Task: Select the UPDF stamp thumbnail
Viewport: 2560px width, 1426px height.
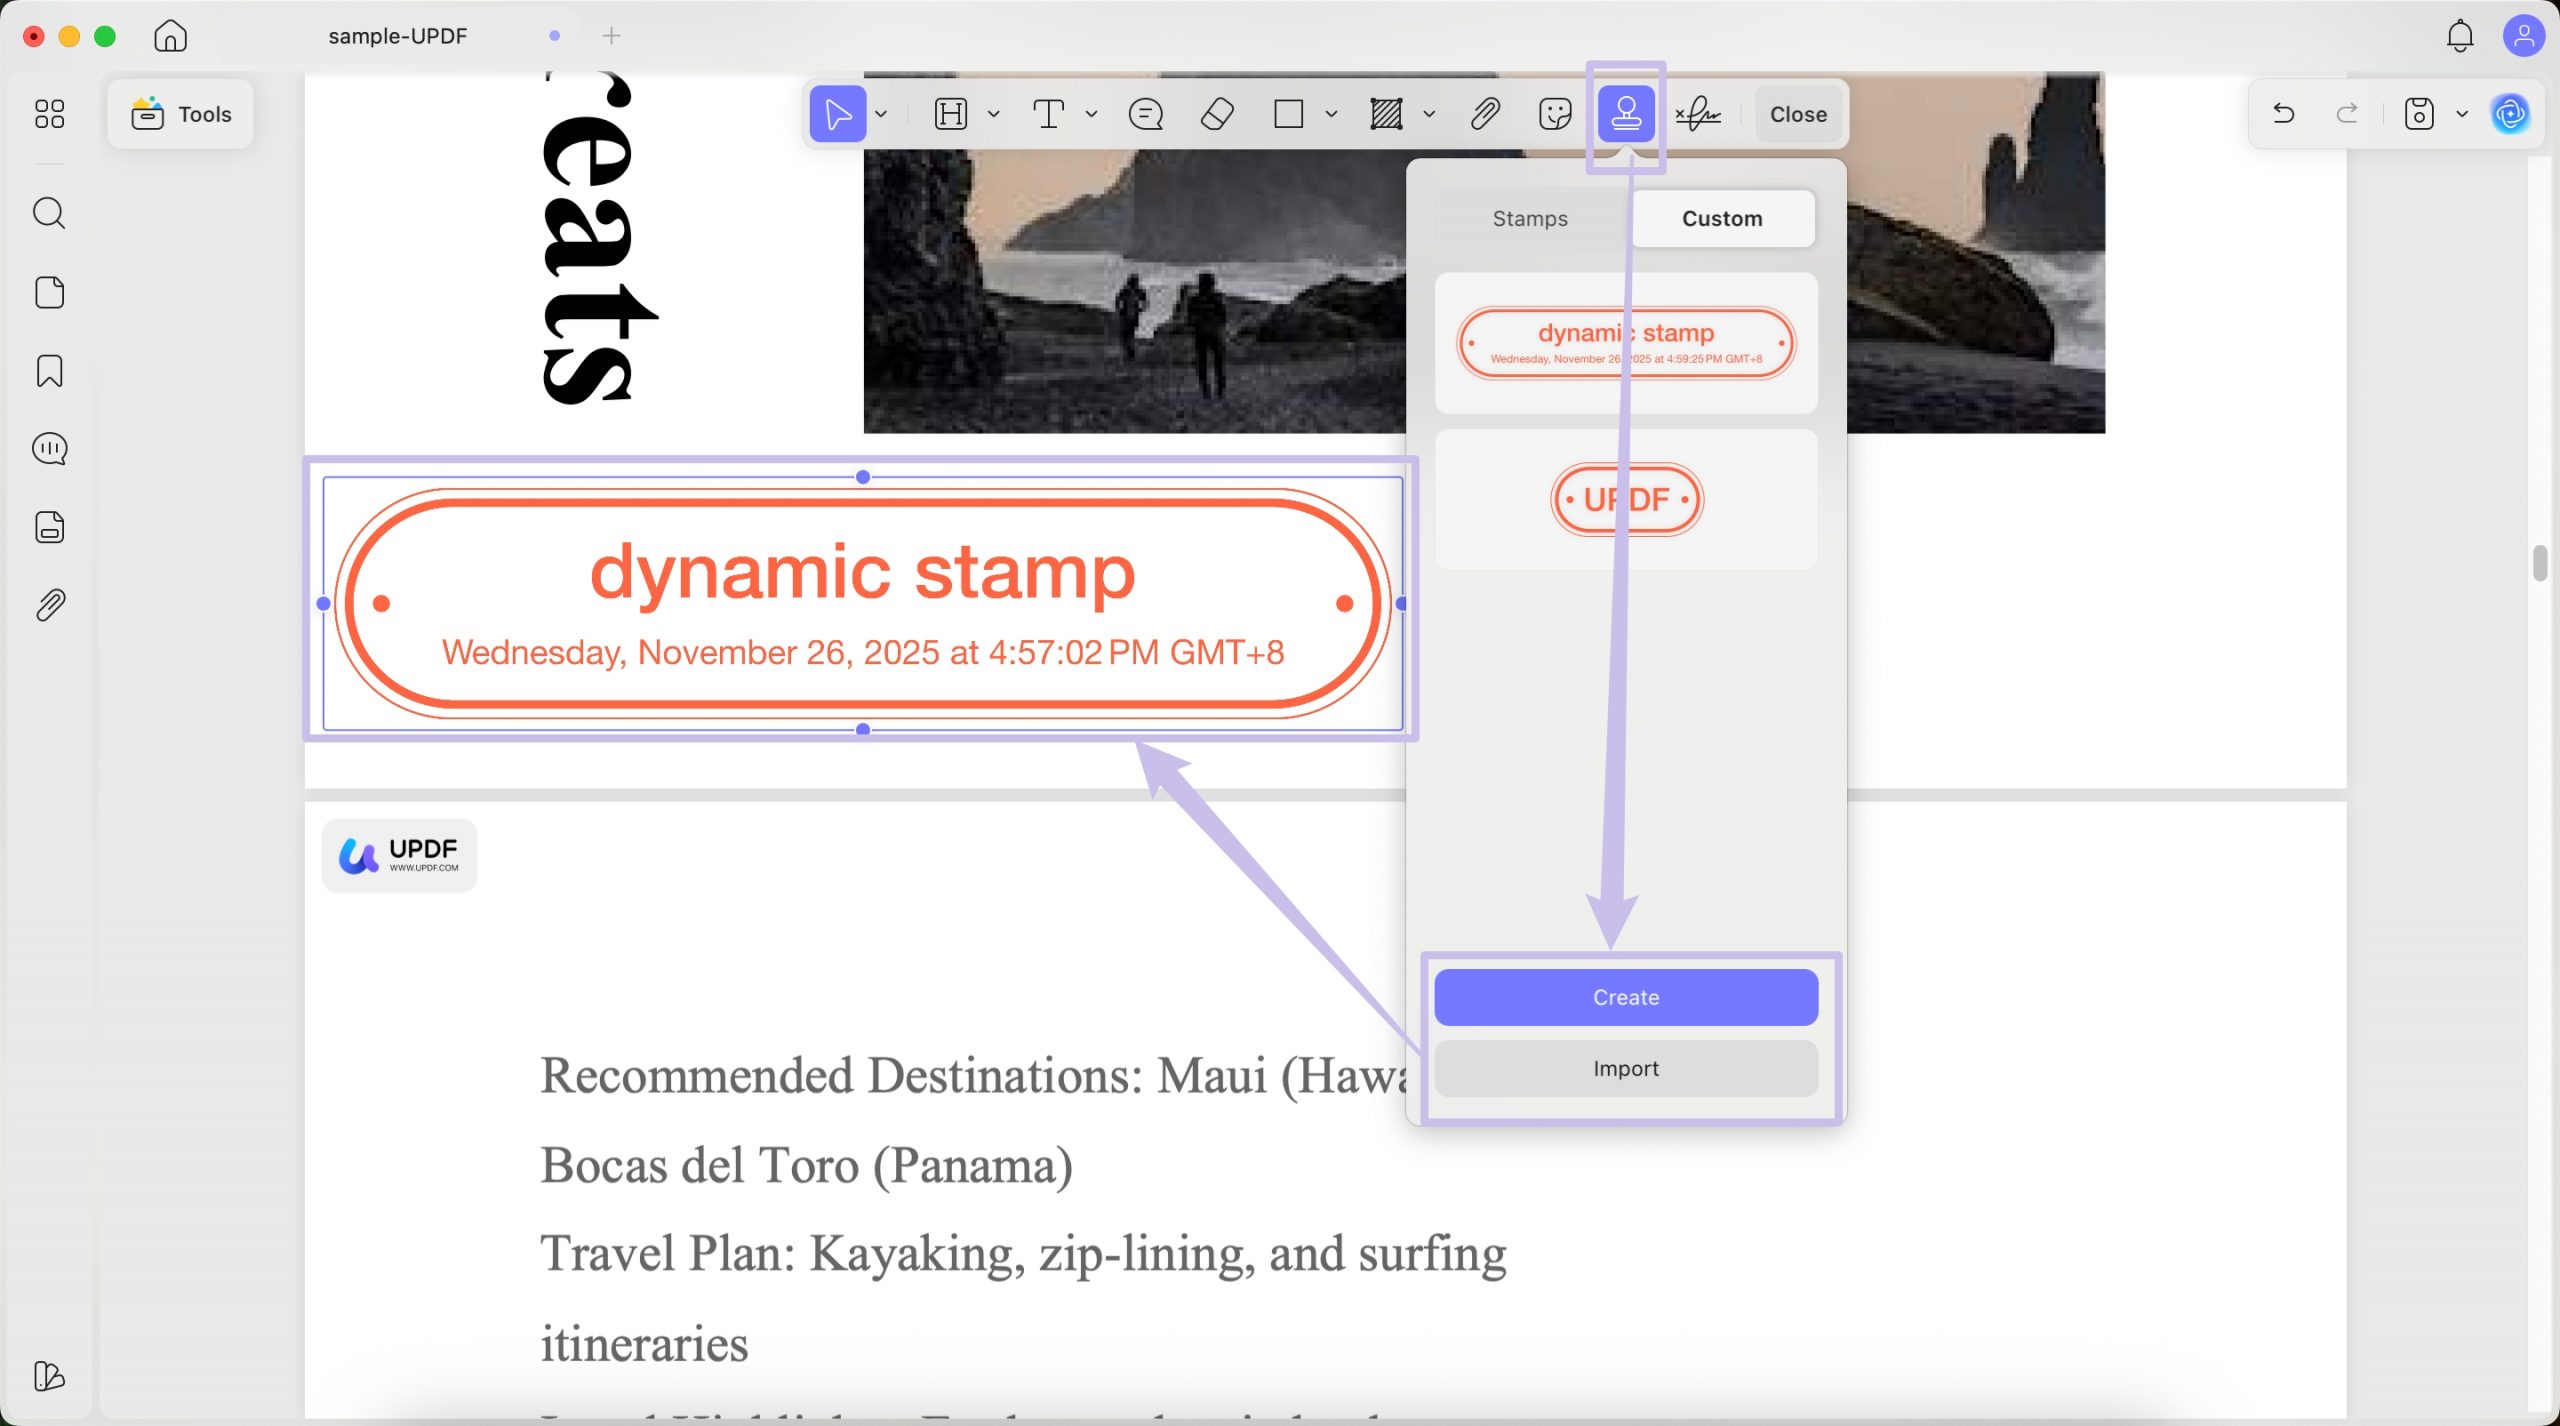Action: pyautogui.click(x=1625, y=498)
